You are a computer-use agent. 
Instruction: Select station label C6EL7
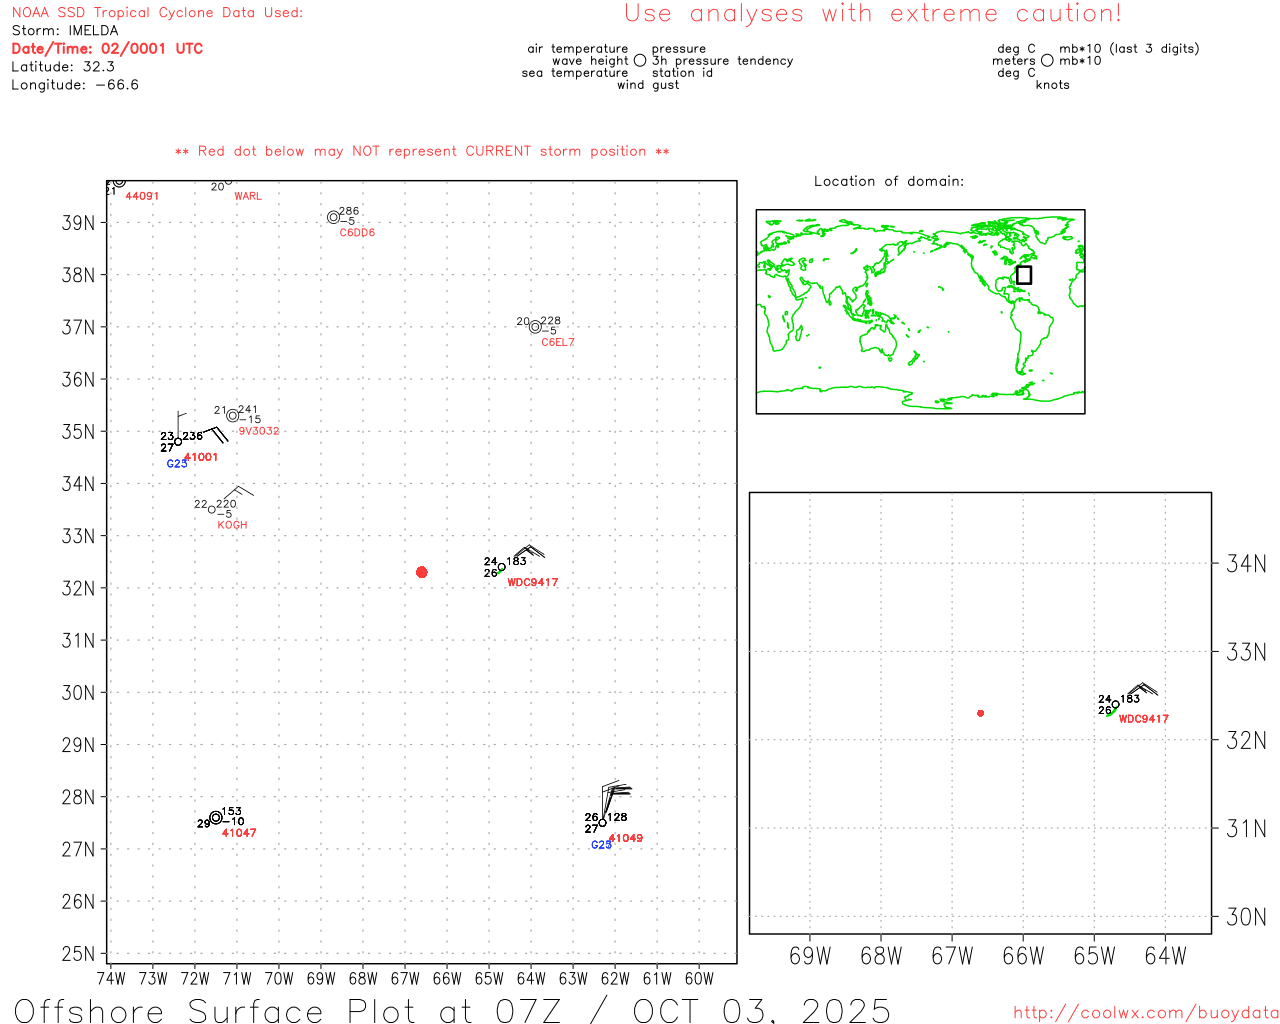[558, 342]
